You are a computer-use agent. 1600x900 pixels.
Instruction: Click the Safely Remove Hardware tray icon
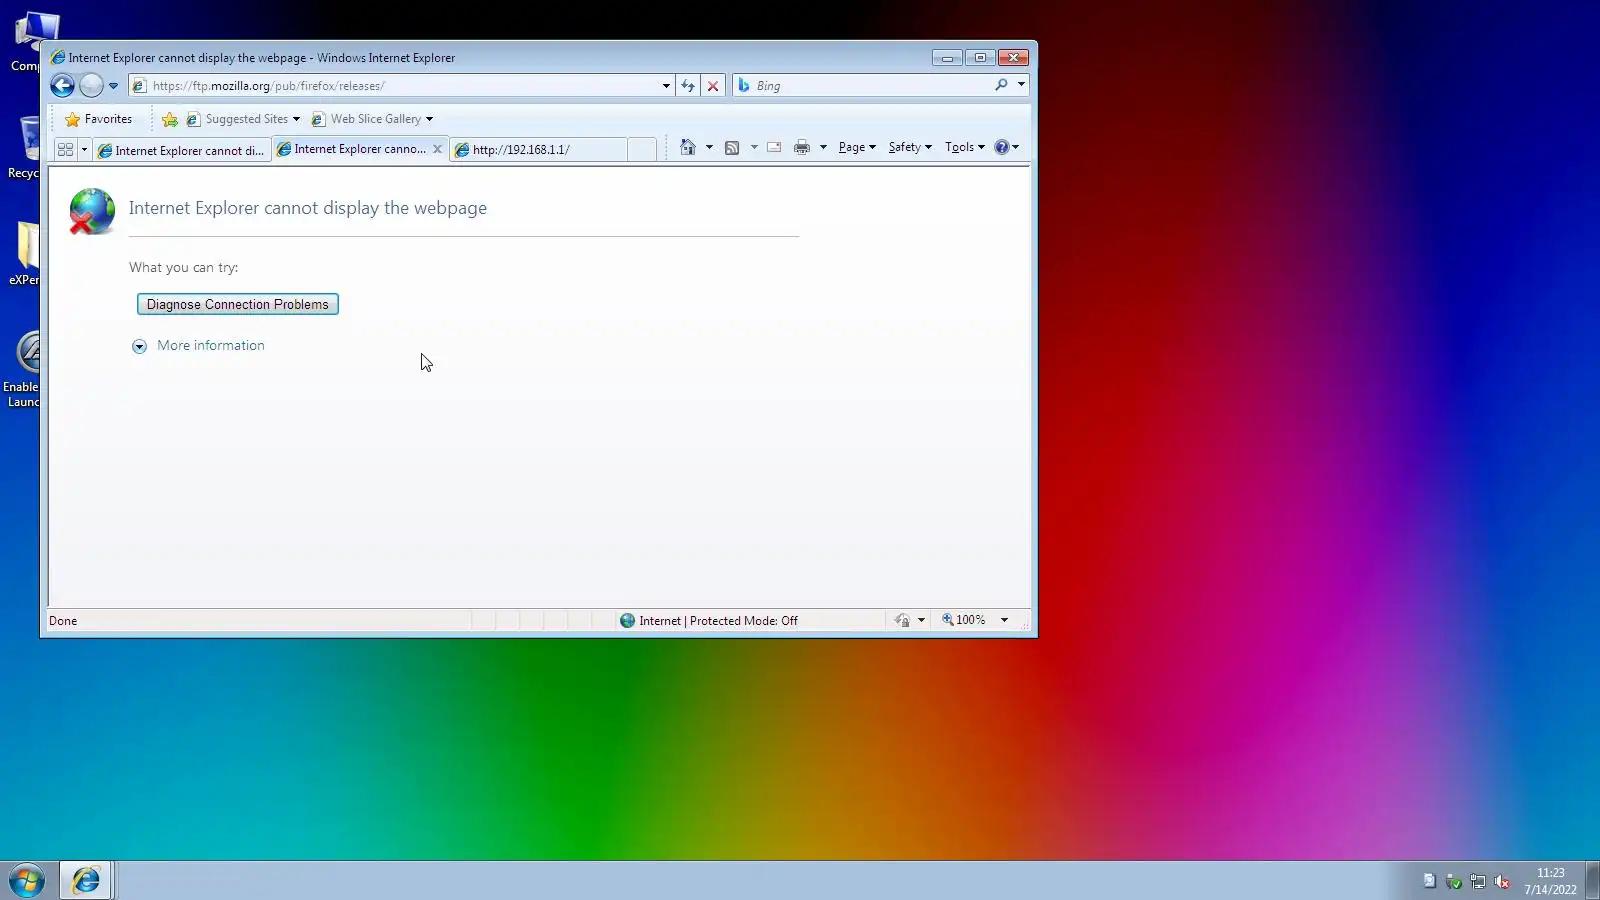1454,881
